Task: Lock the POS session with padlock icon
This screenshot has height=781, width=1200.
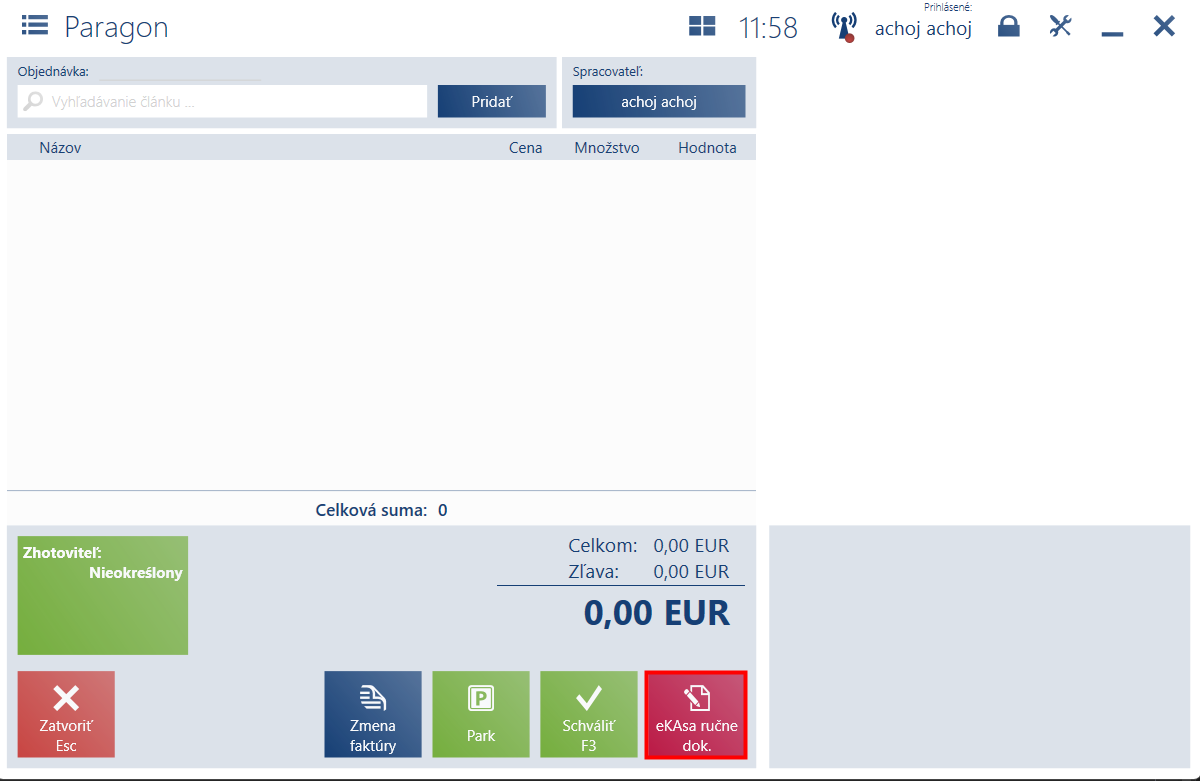Action: click(x=1009, y=26)
